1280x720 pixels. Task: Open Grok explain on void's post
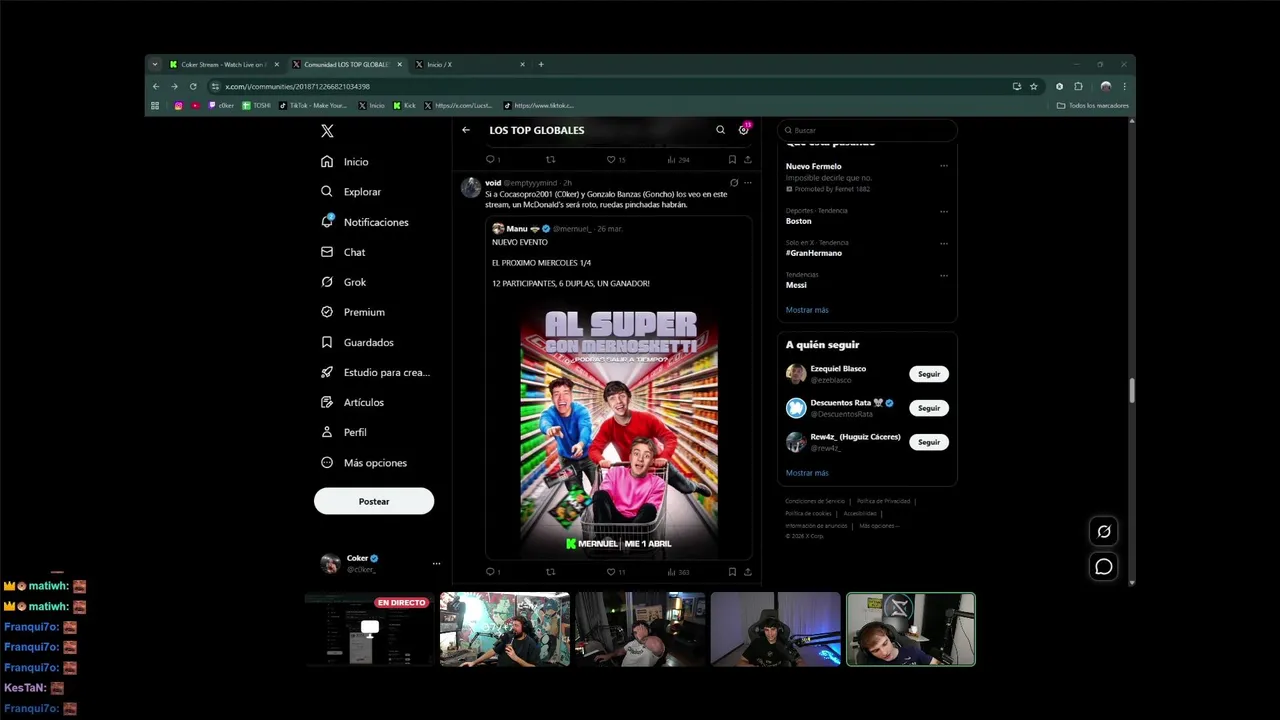tap(734, 183)
